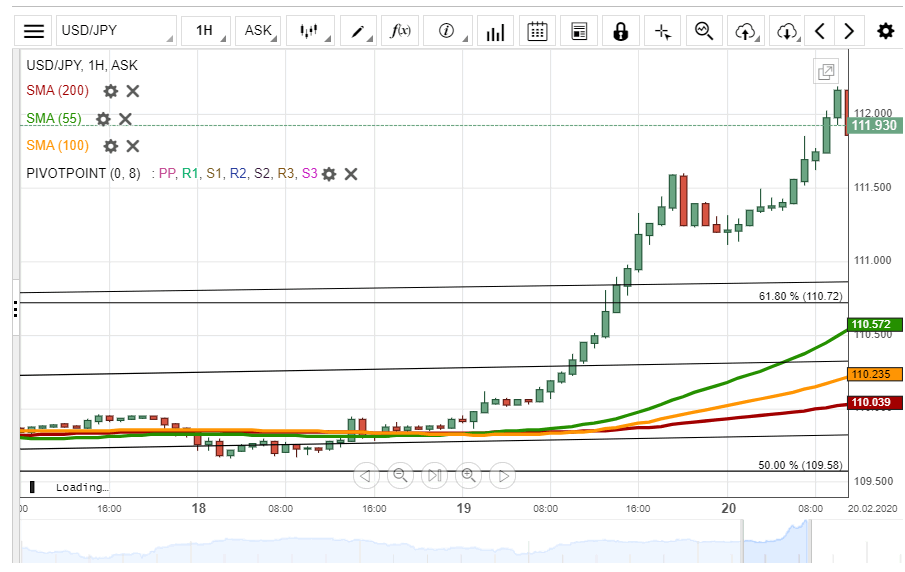This screenshot has width=905, height=572.
Task: Click the left panel drag handle dots
Action: click(x=16, y=309)
